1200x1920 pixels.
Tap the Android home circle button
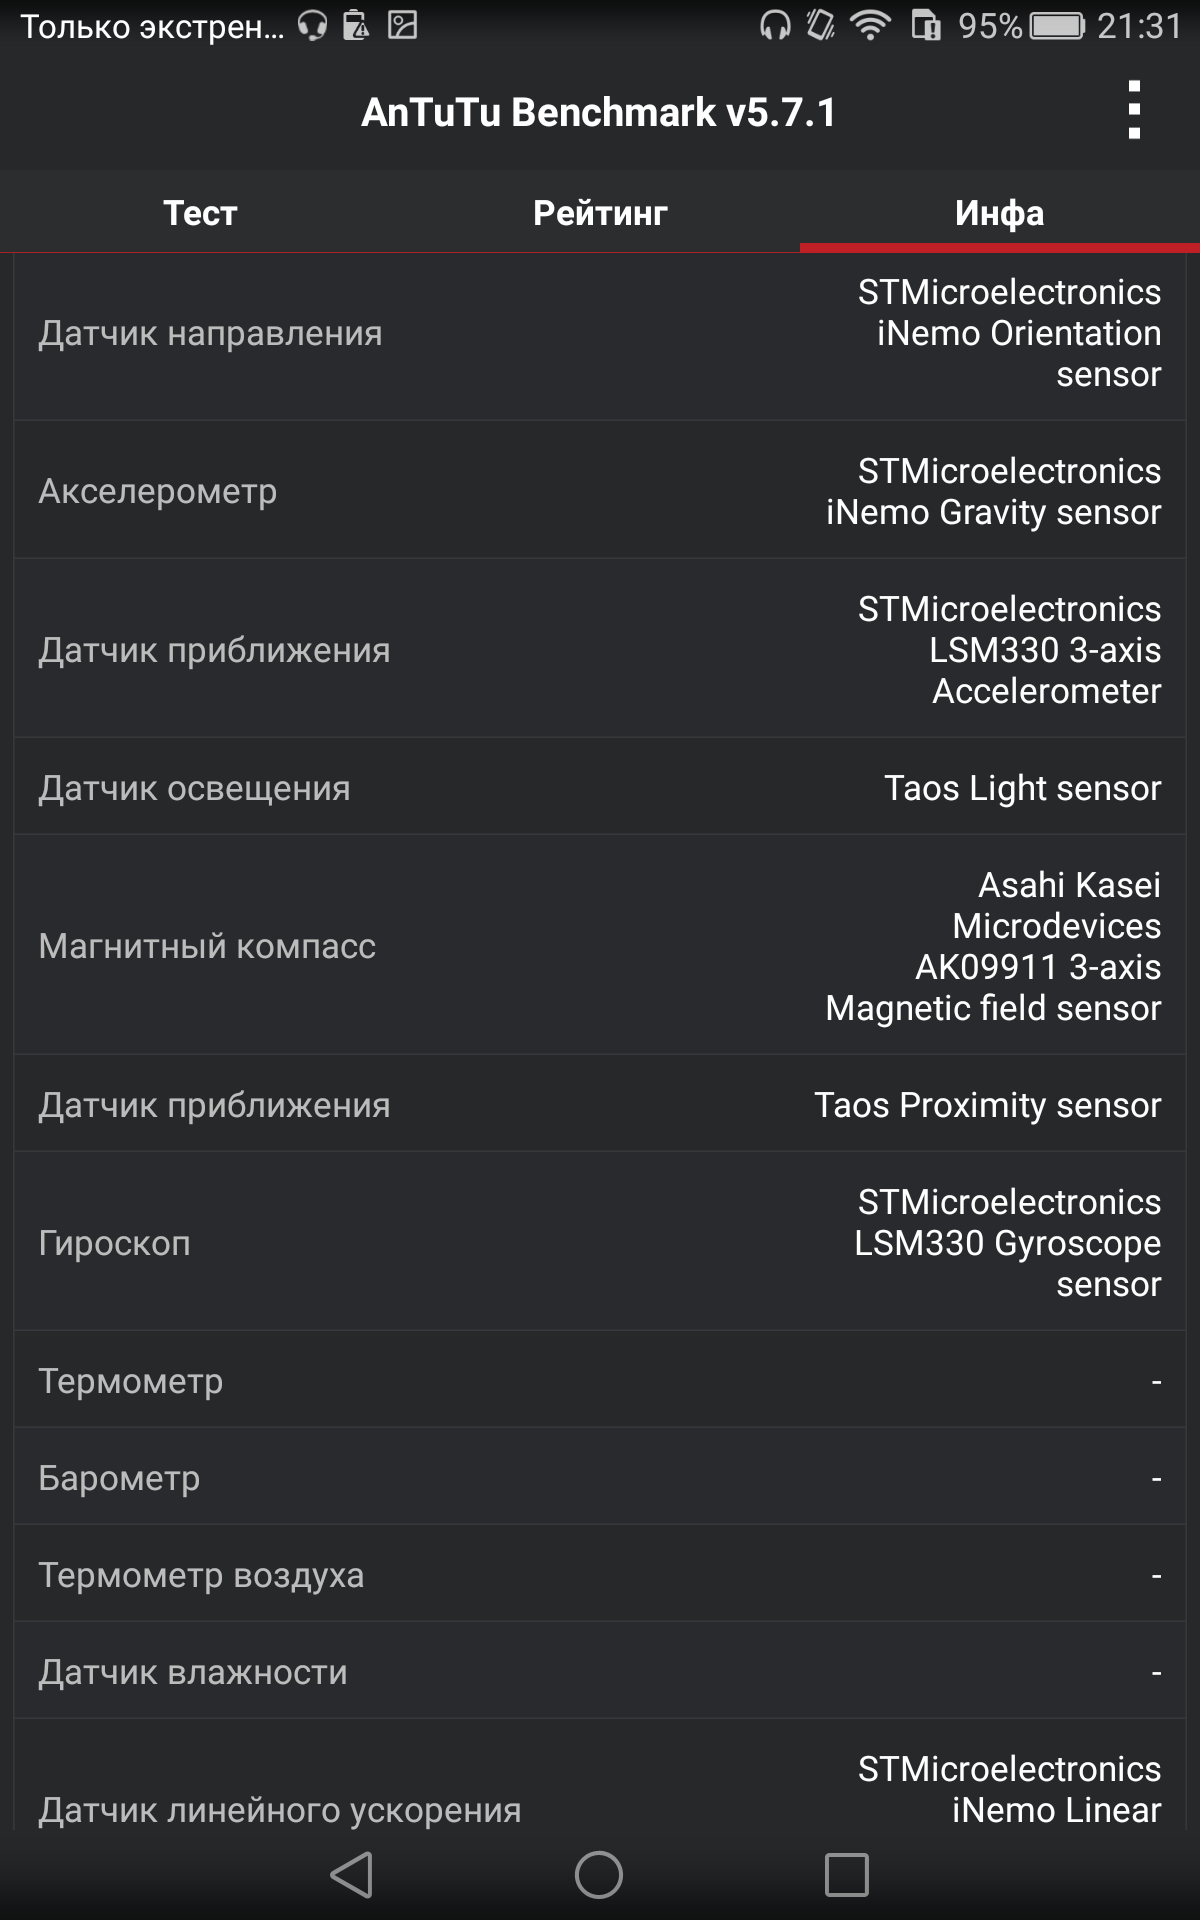click(x=599, y=1874)
